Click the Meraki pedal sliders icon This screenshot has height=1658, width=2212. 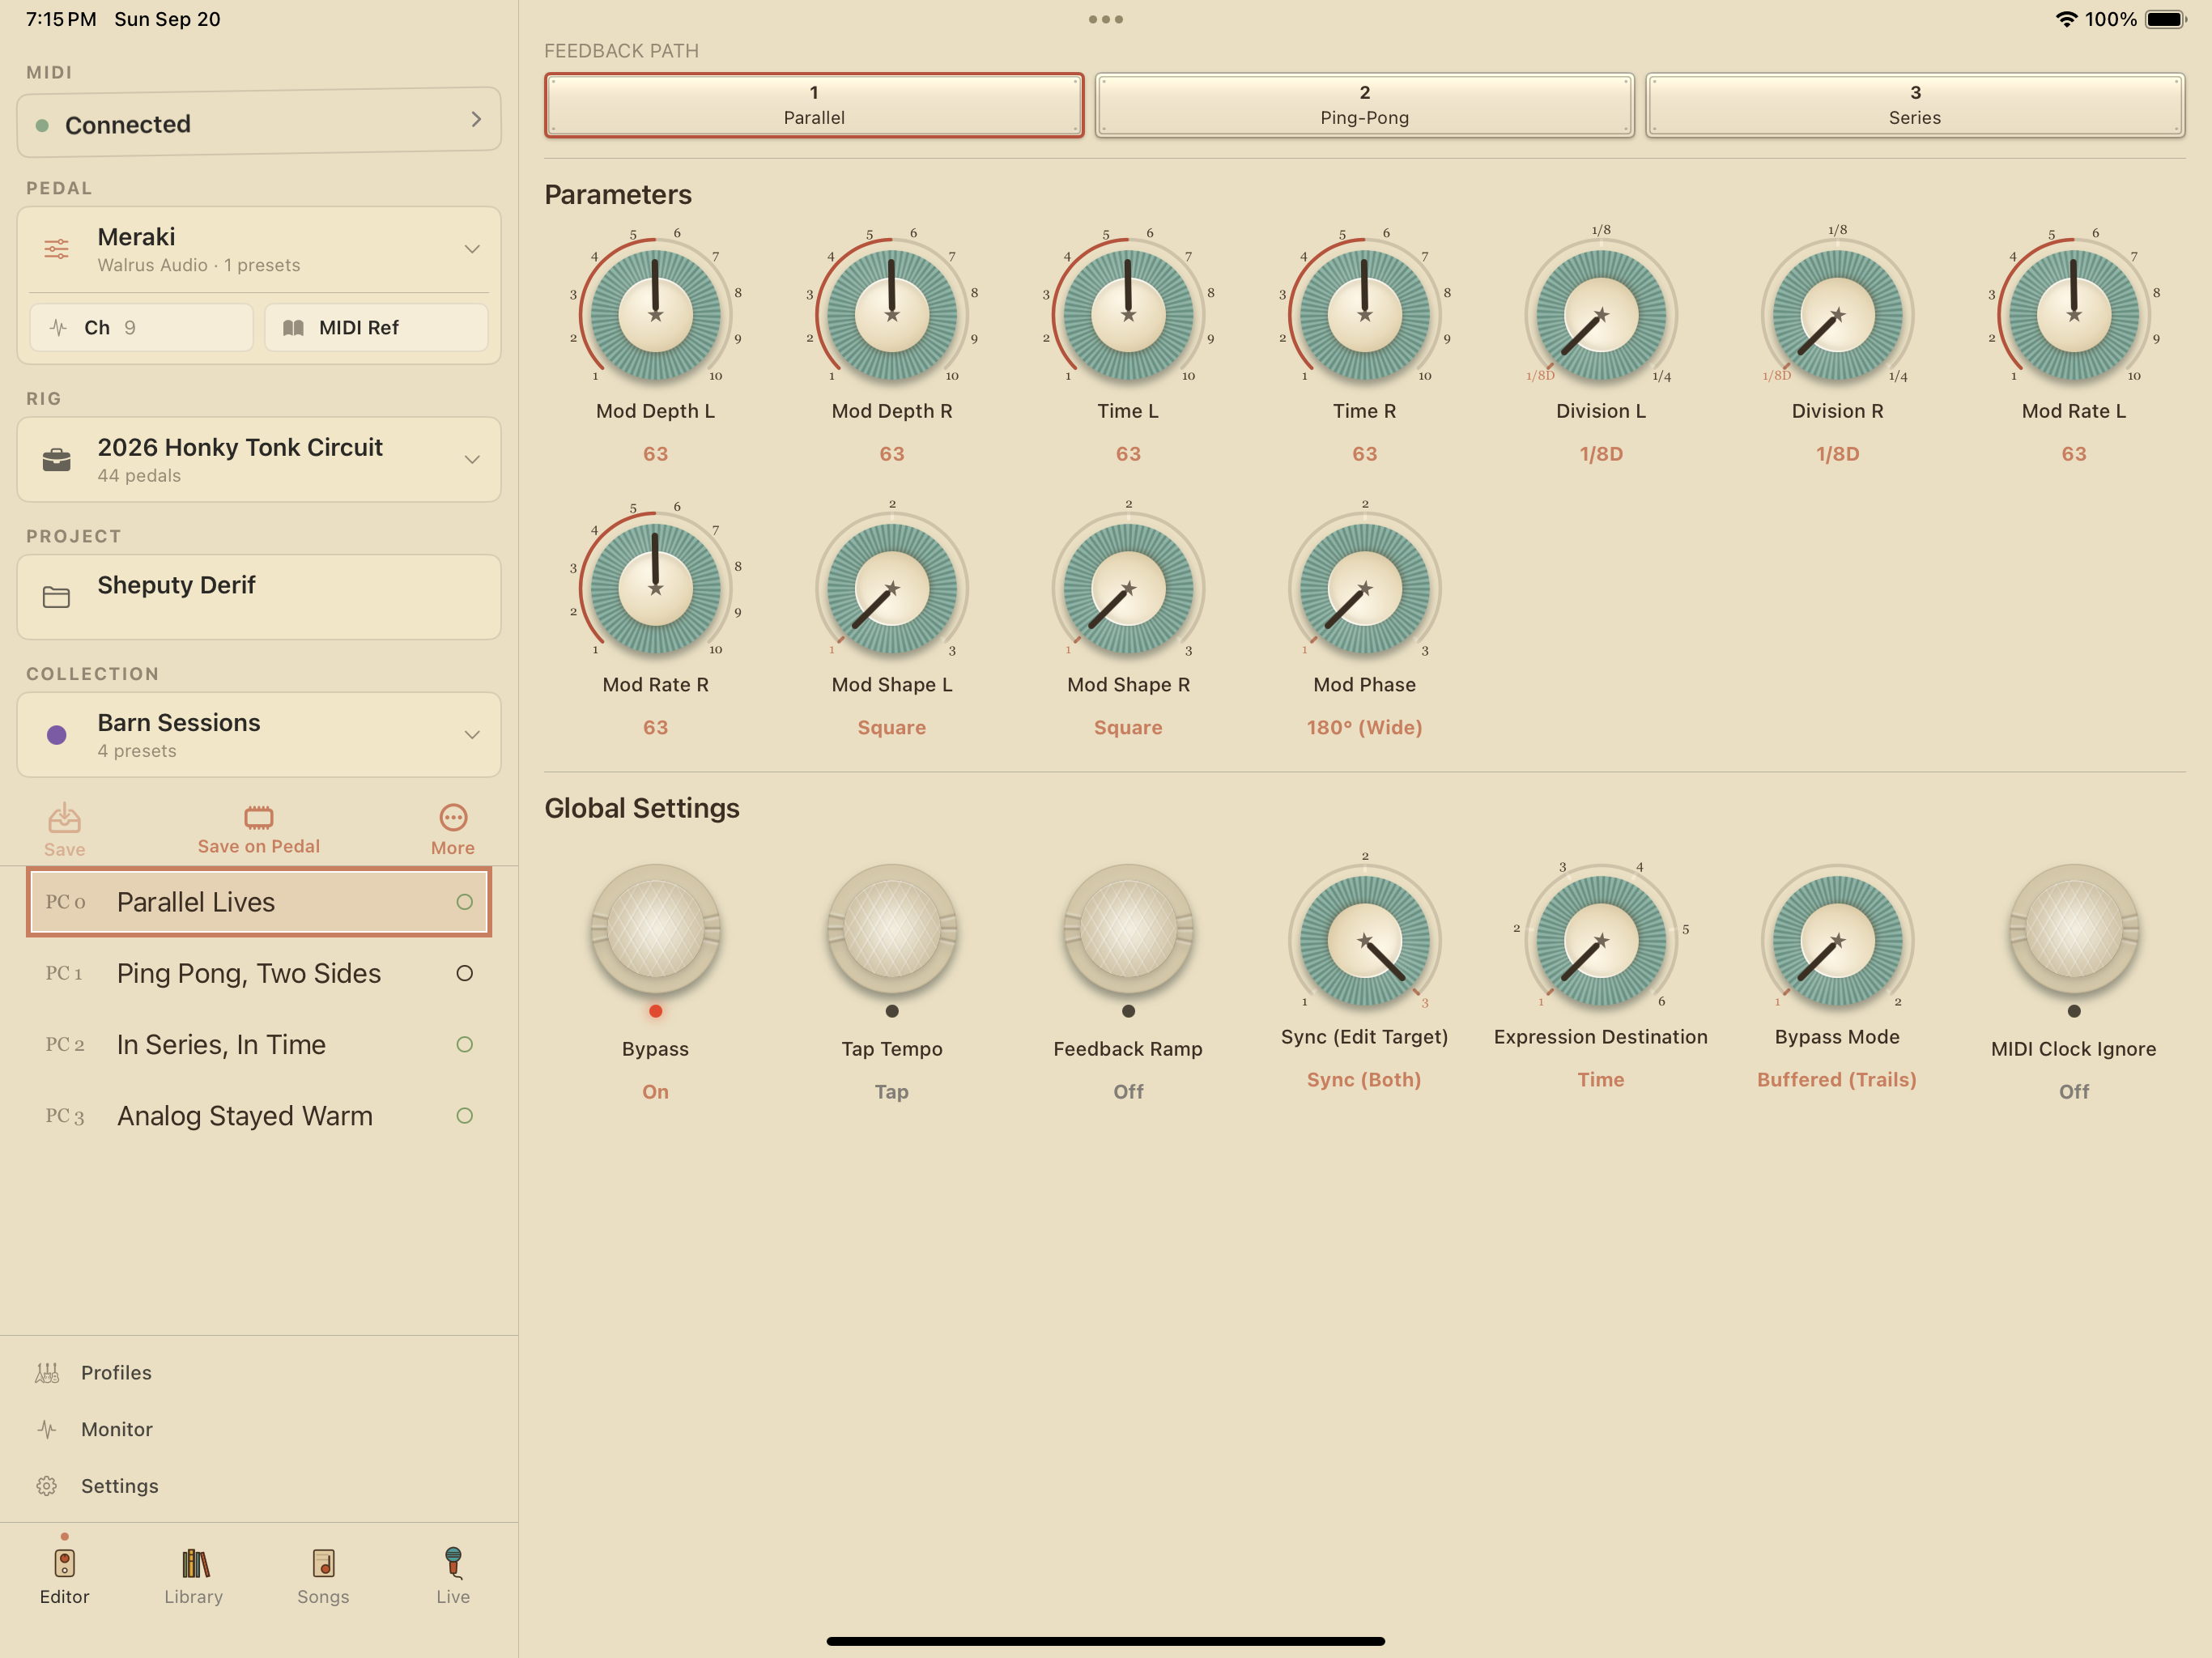pyautogui.click(x=57, y=249)
